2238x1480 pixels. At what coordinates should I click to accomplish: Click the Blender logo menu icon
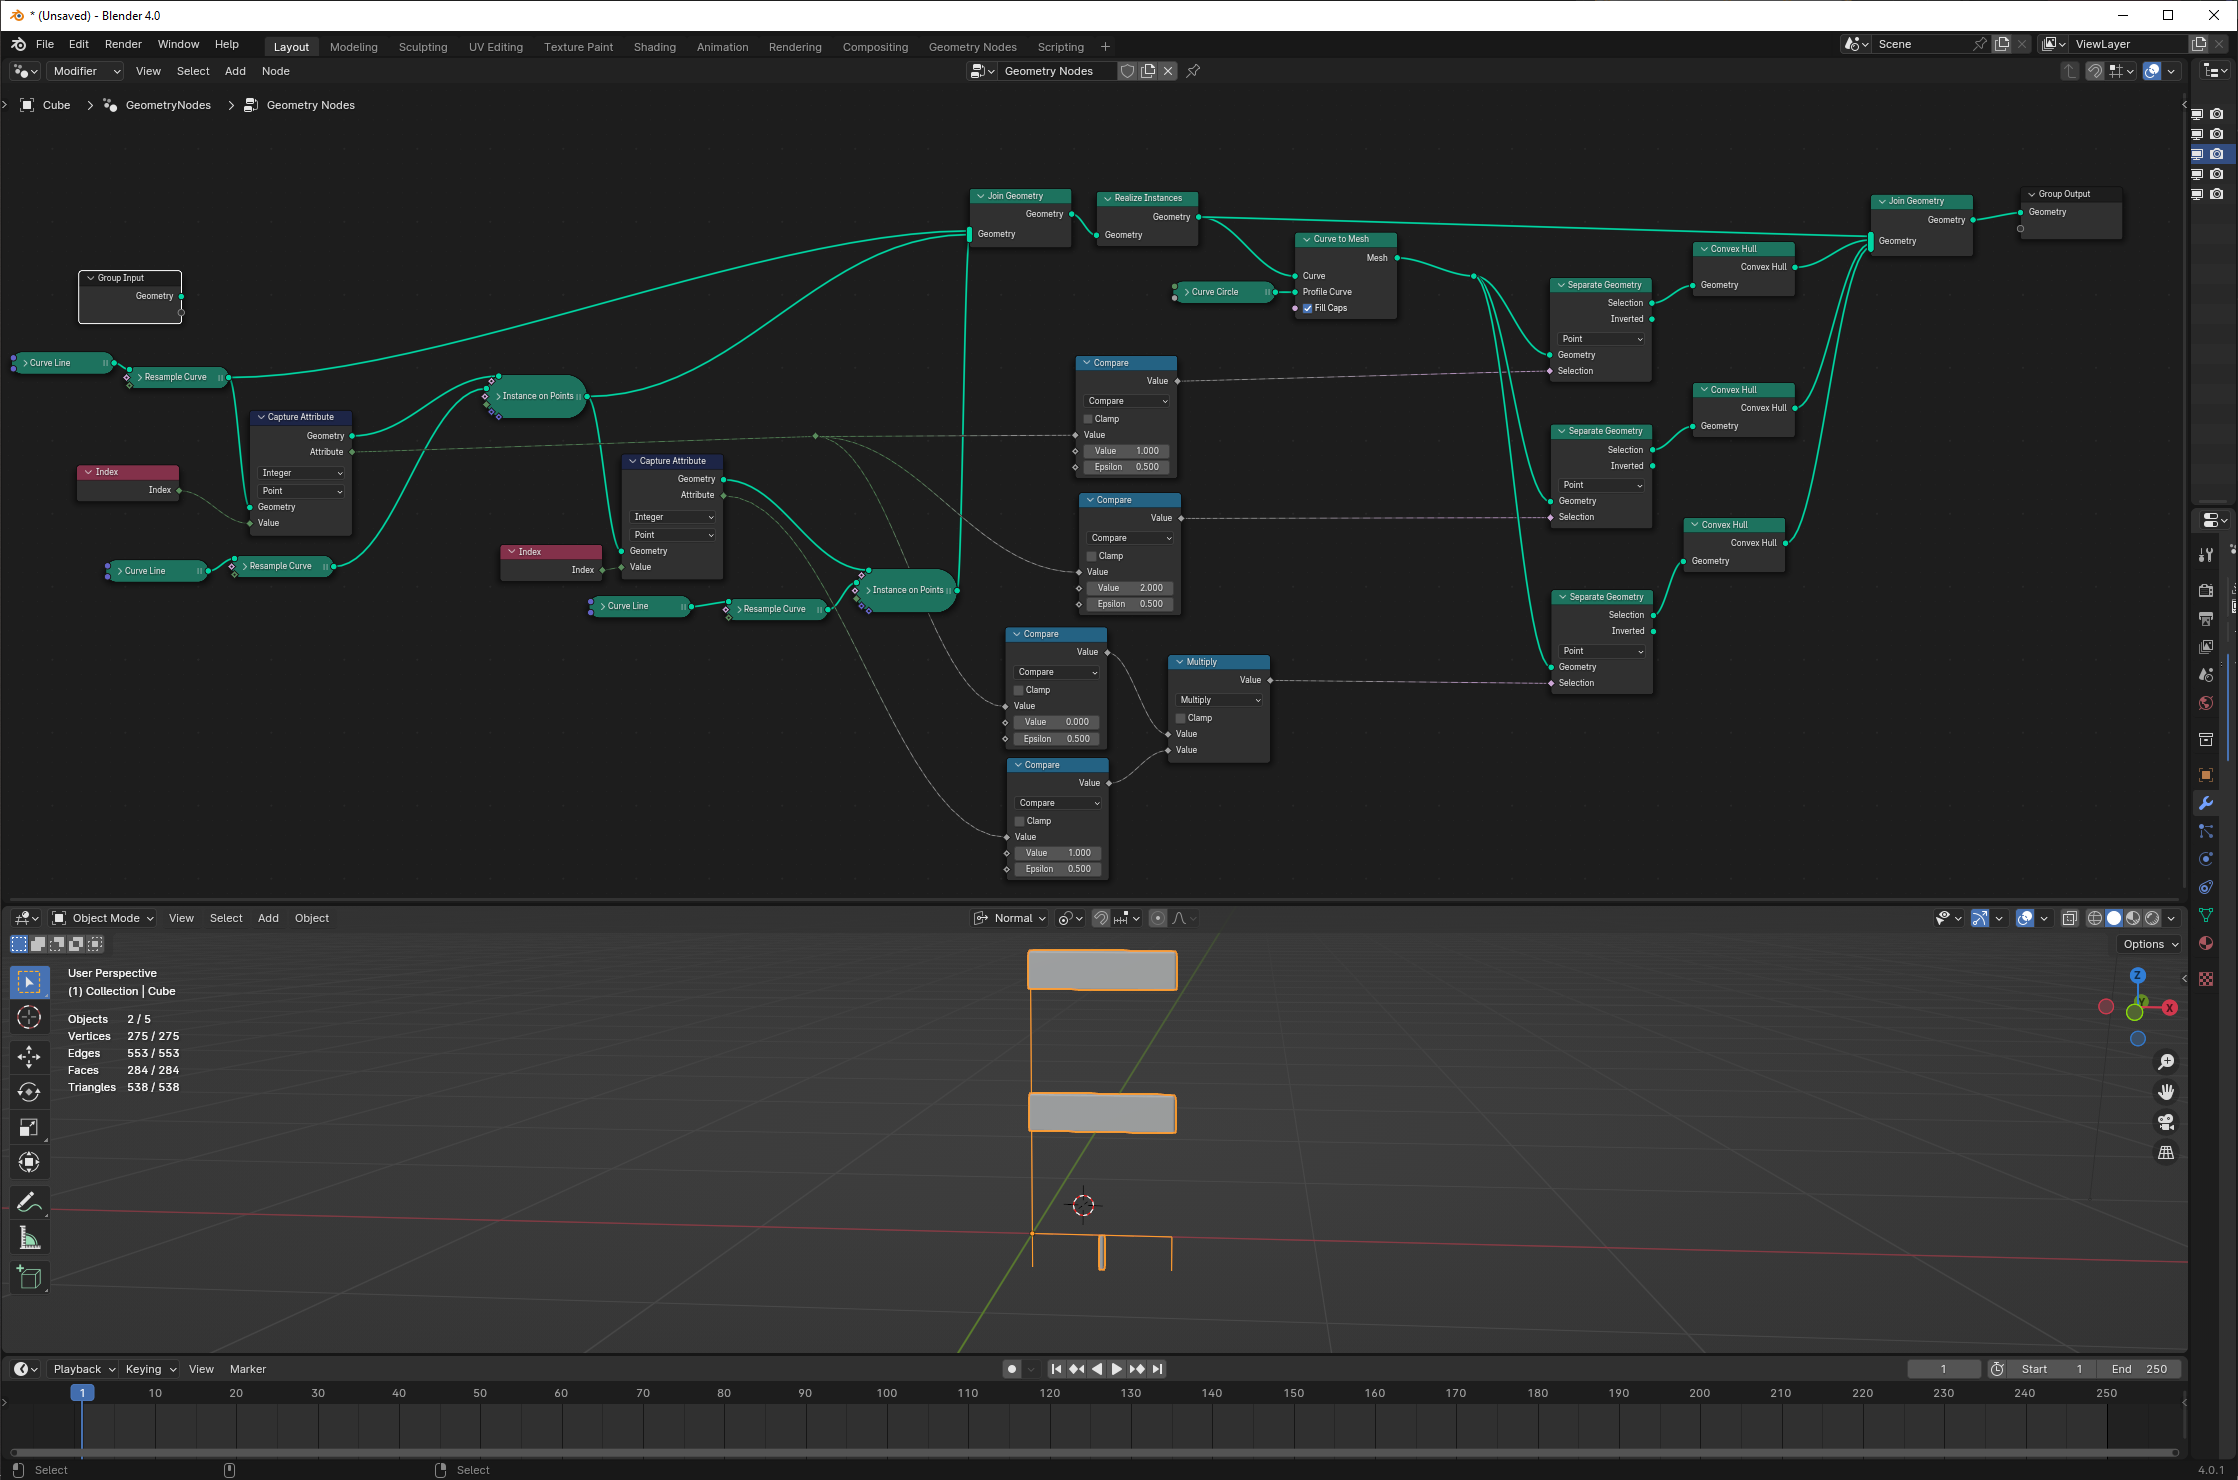(x=19, y=45)
